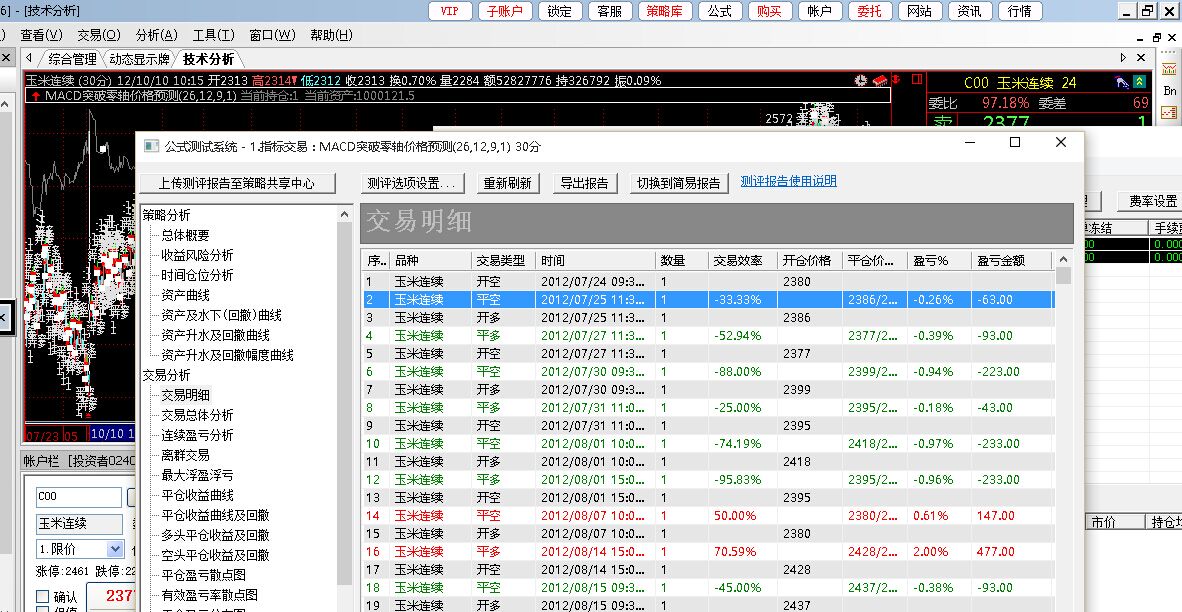Click the contract code field containing C00
This screenshot has height=612, width=1182.
pyautogui.click(x=77, y=497)
